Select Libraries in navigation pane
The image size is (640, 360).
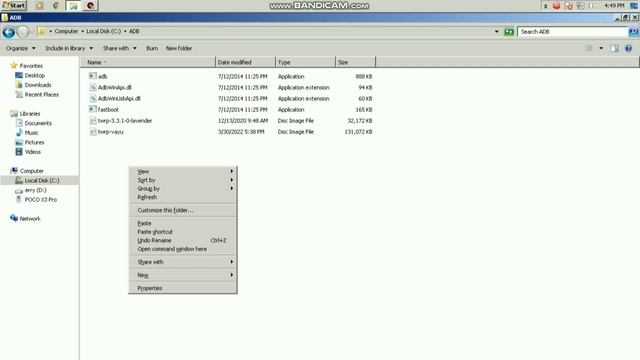pyautogui.click(x=30, y=113)
